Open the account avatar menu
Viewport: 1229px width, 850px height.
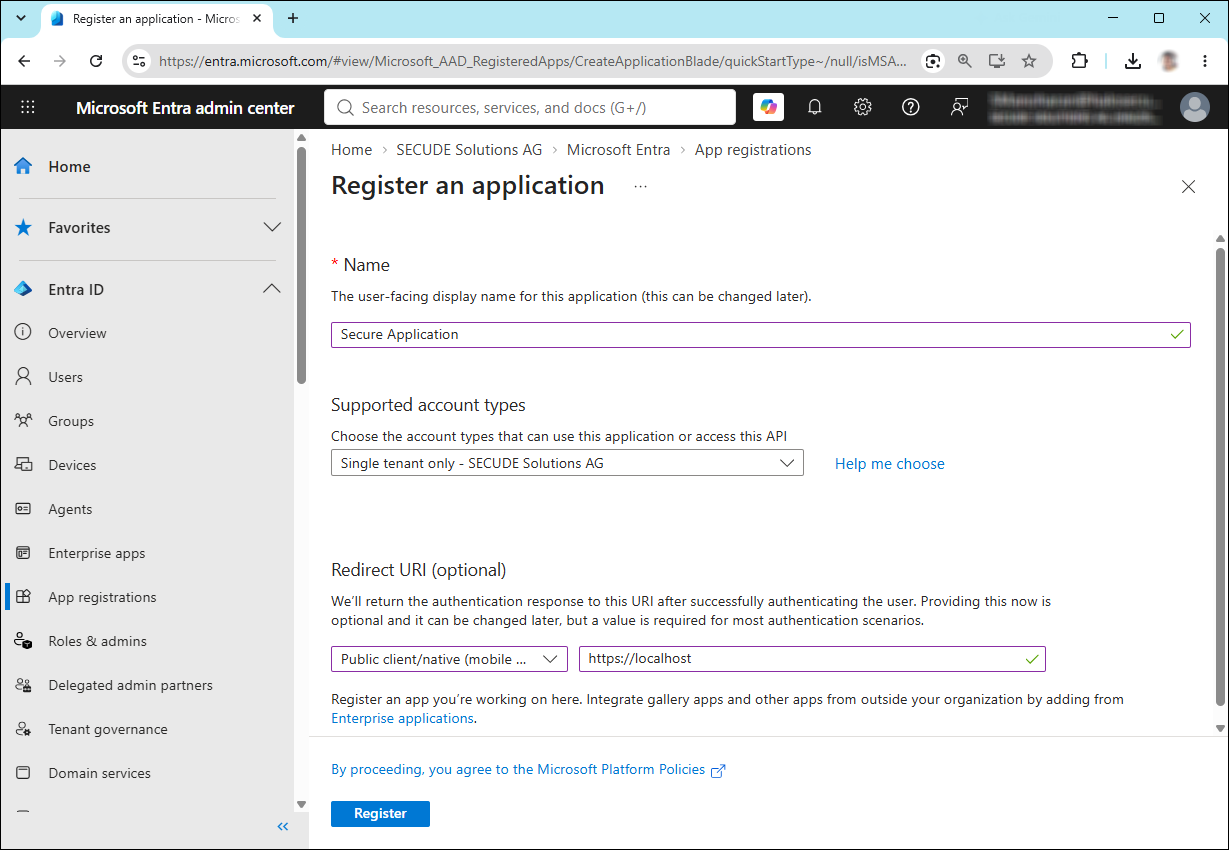1194,107
